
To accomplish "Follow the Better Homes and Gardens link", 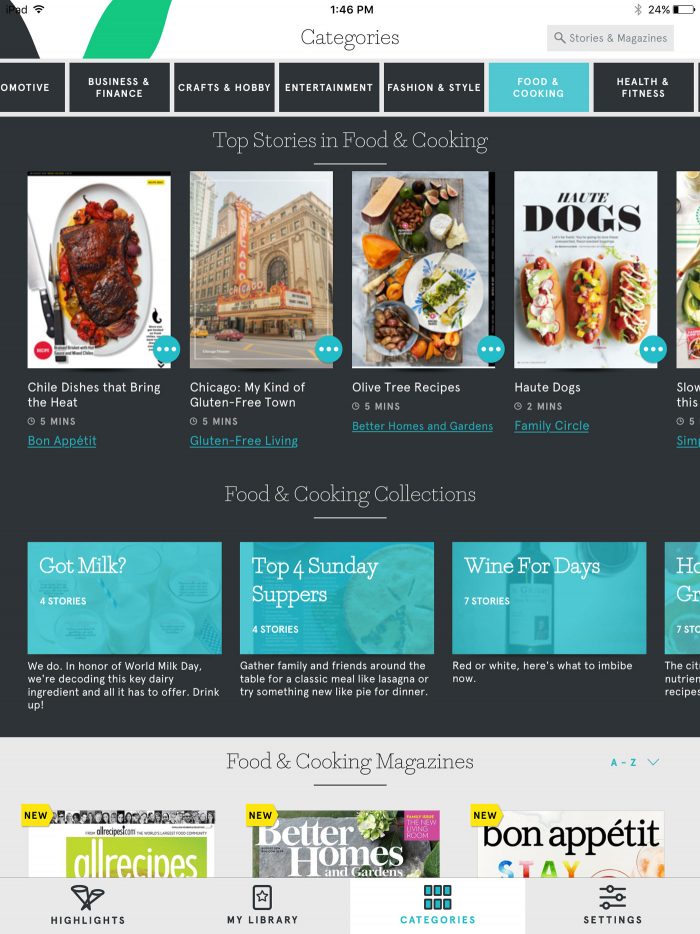I will 422,426.
